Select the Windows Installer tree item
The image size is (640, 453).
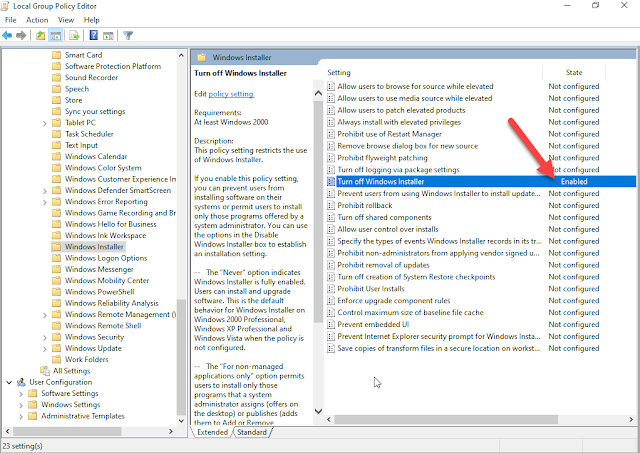point(94,246)
